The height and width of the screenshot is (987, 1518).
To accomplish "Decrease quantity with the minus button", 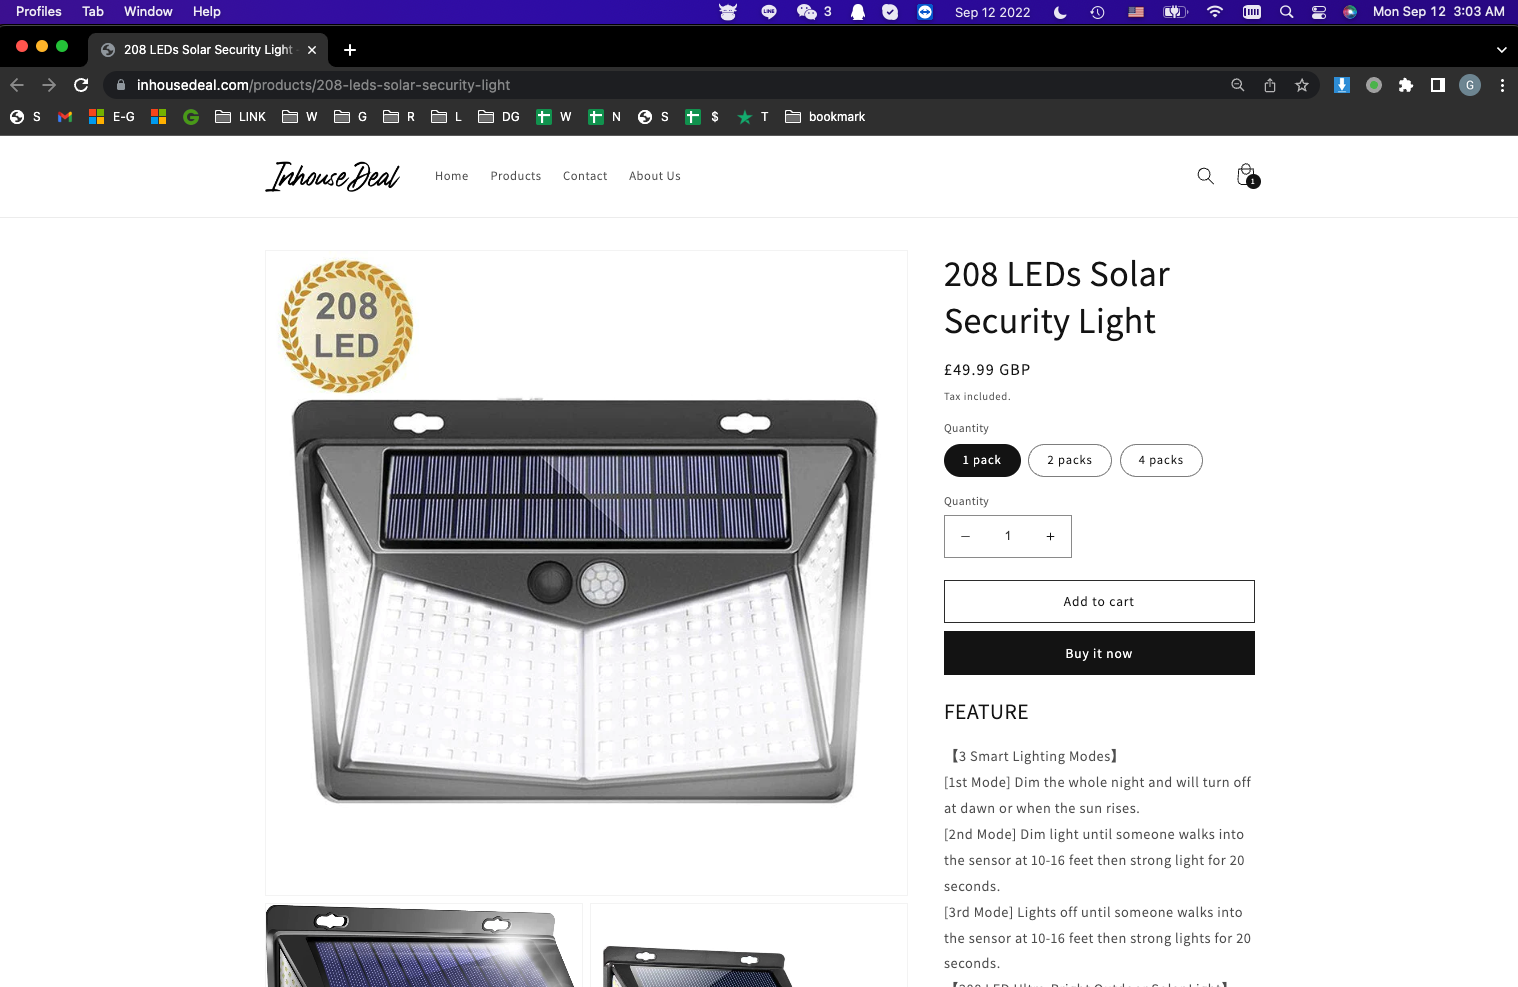I will pos(965,537).
